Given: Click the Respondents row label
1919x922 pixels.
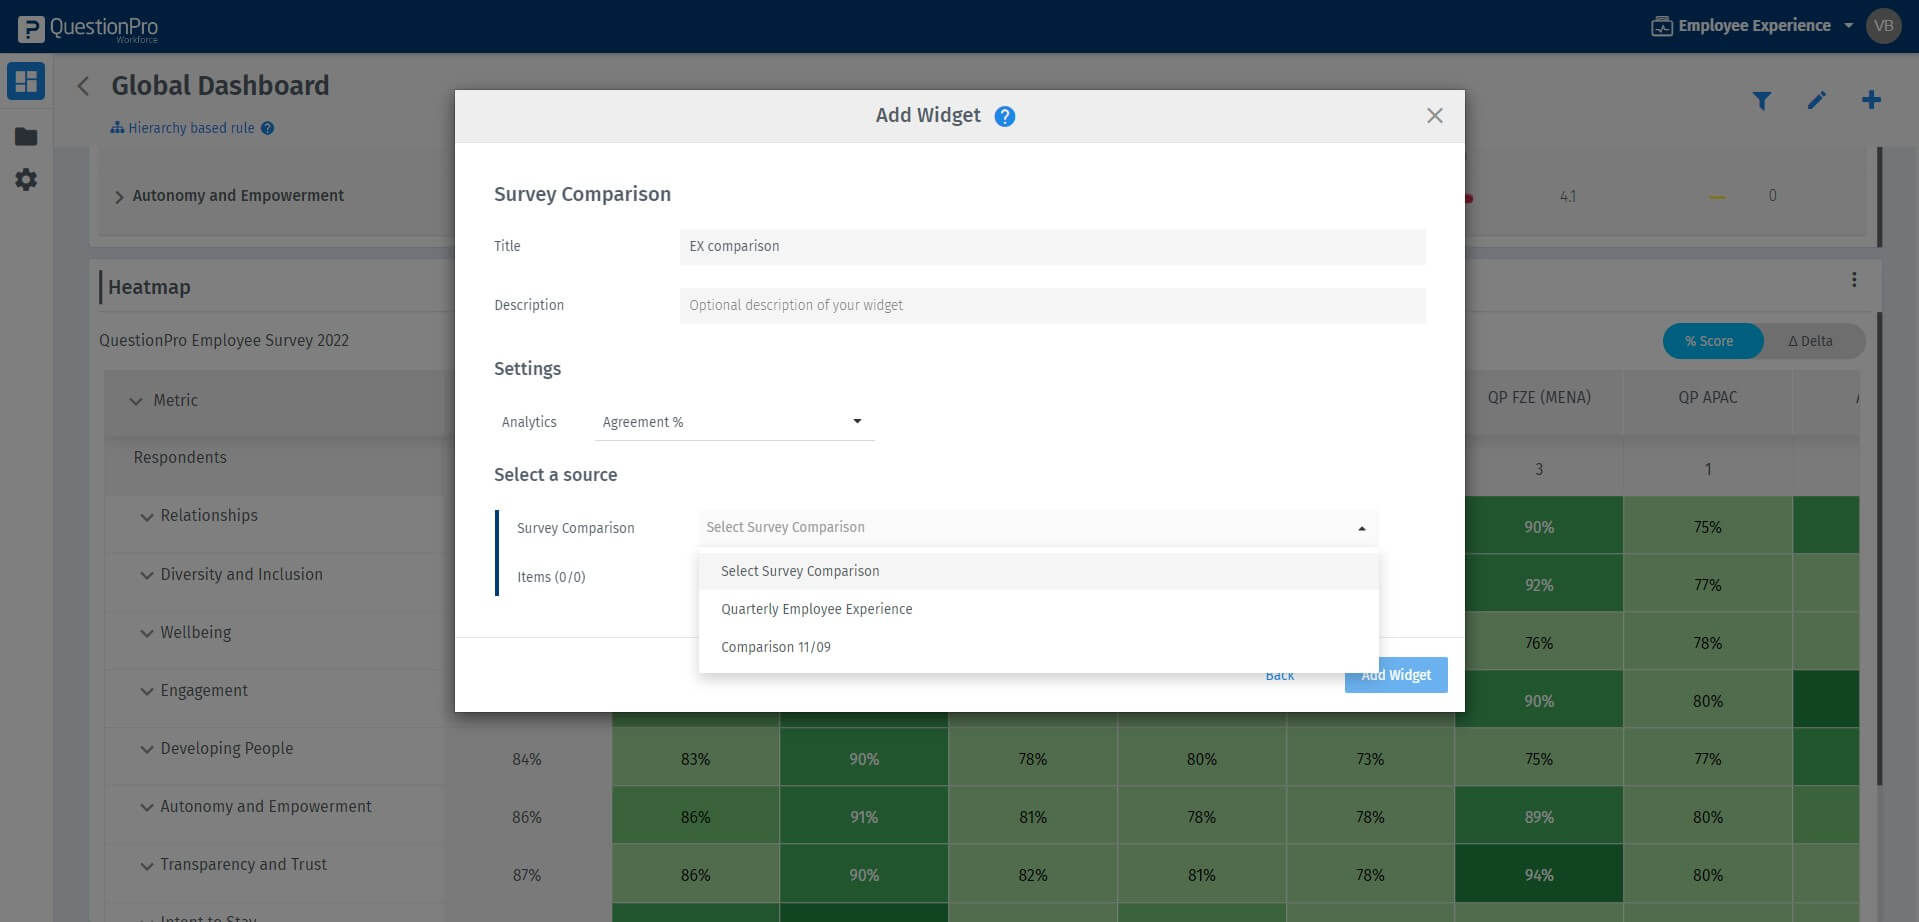Looking at the screenshot, I should click(180, 458).
